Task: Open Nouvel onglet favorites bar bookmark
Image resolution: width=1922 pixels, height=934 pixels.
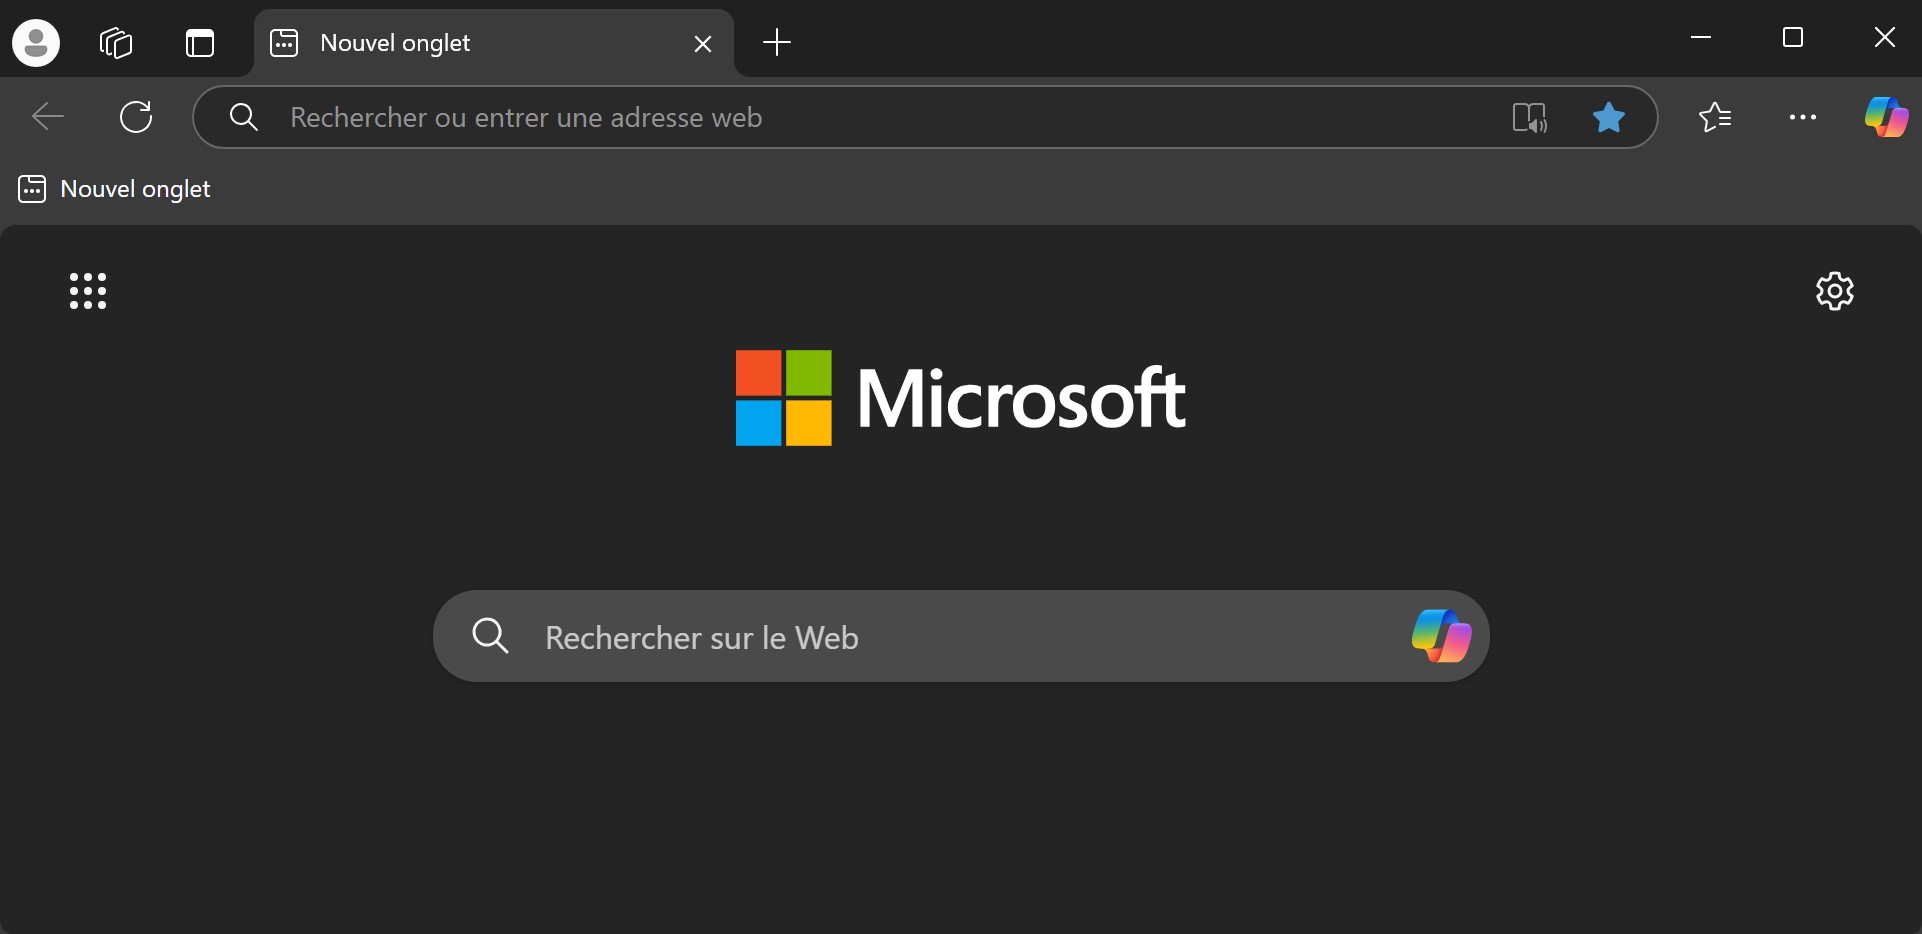Action: pyautogui.click(x=115, y=189)
